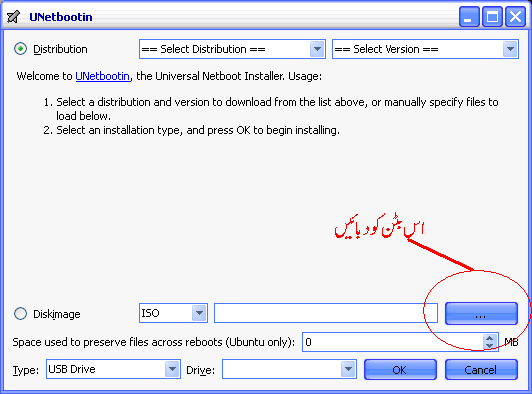532x394 pixels.
Task: Select the Diskimage radio button
Action: click(20, 314)
